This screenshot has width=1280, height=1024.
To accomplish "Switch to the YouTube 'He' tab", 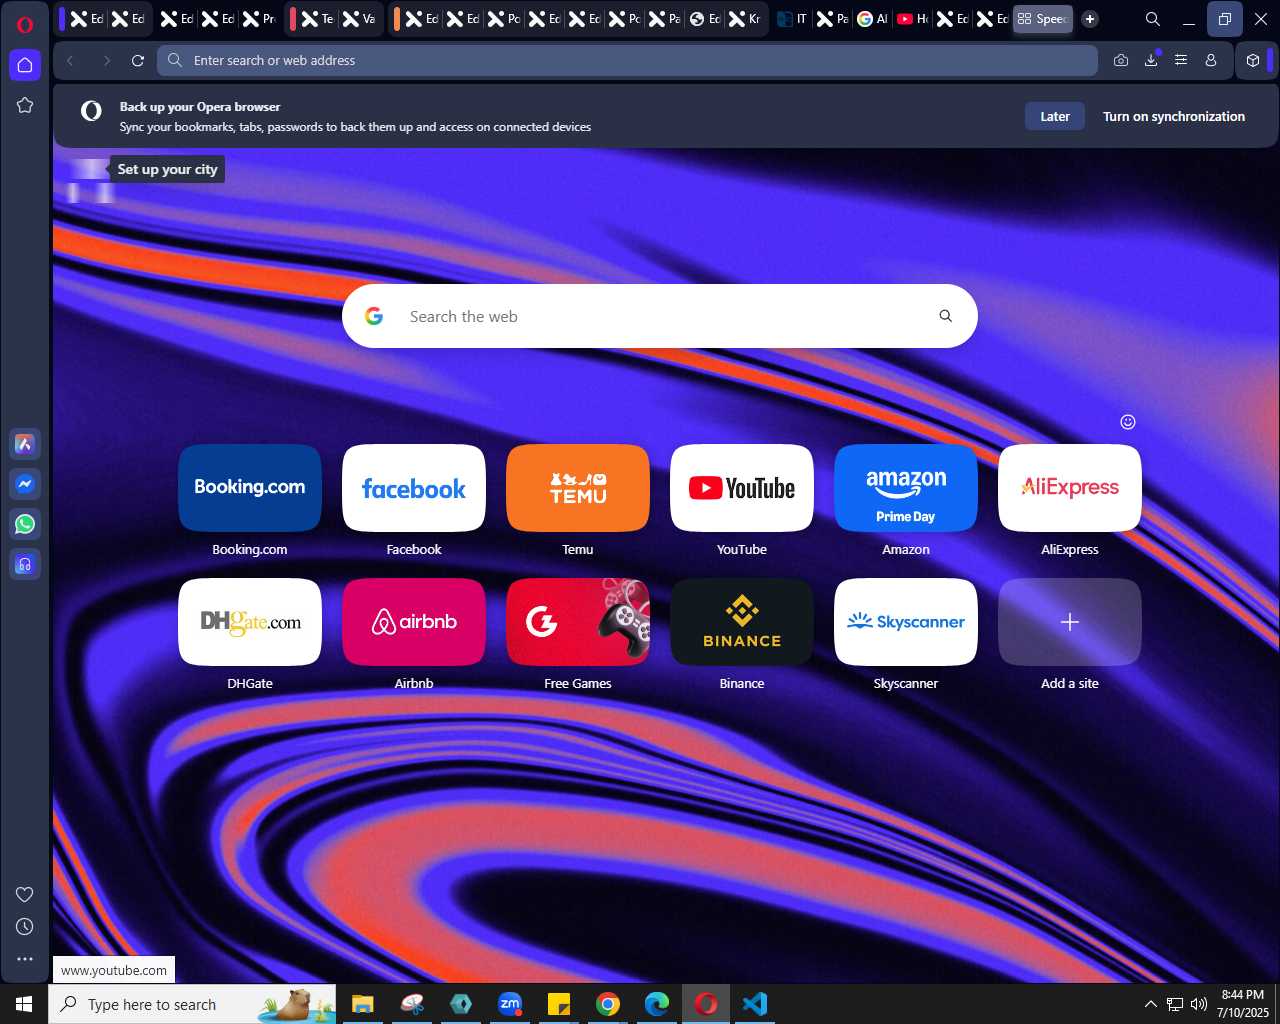I will pos(913,19).
